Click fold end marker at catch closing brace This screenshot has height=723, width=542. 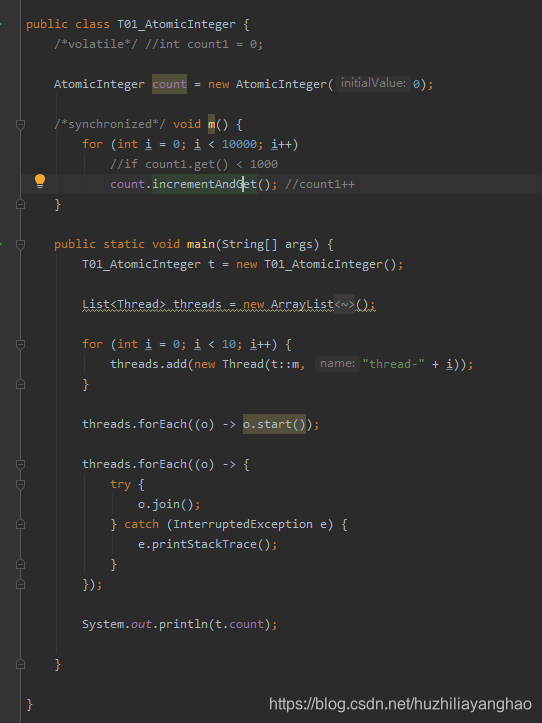pyautogui.click(x=20, y=564)
